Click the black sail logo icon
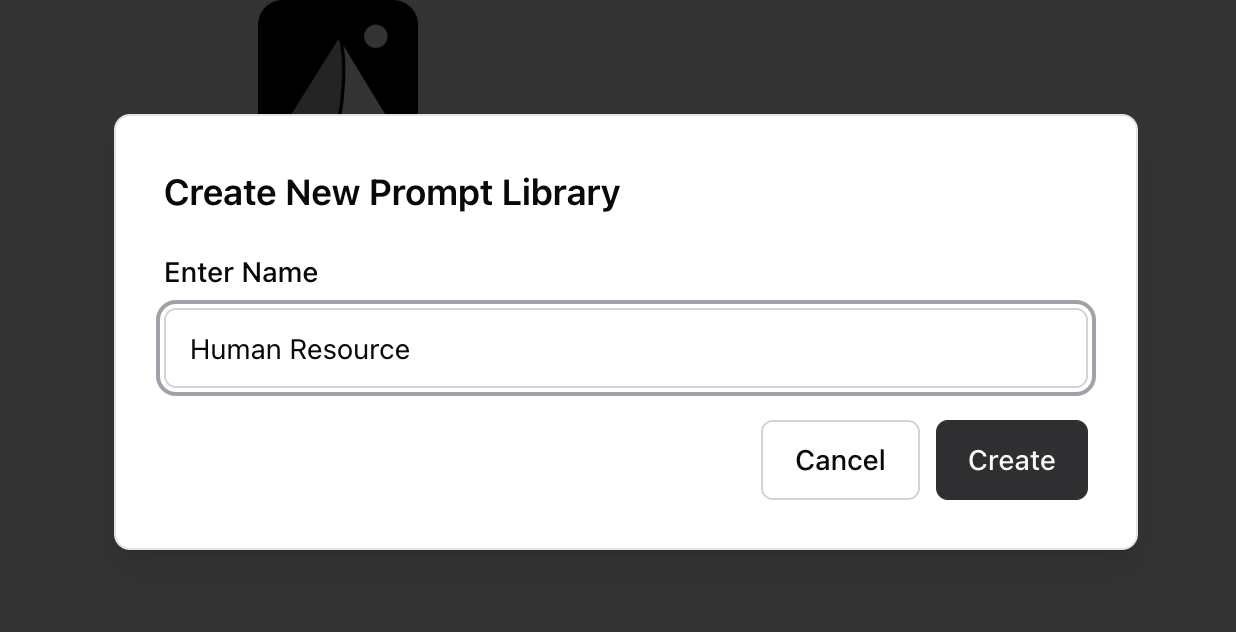The image size is (1236, 632). [338, 57]
